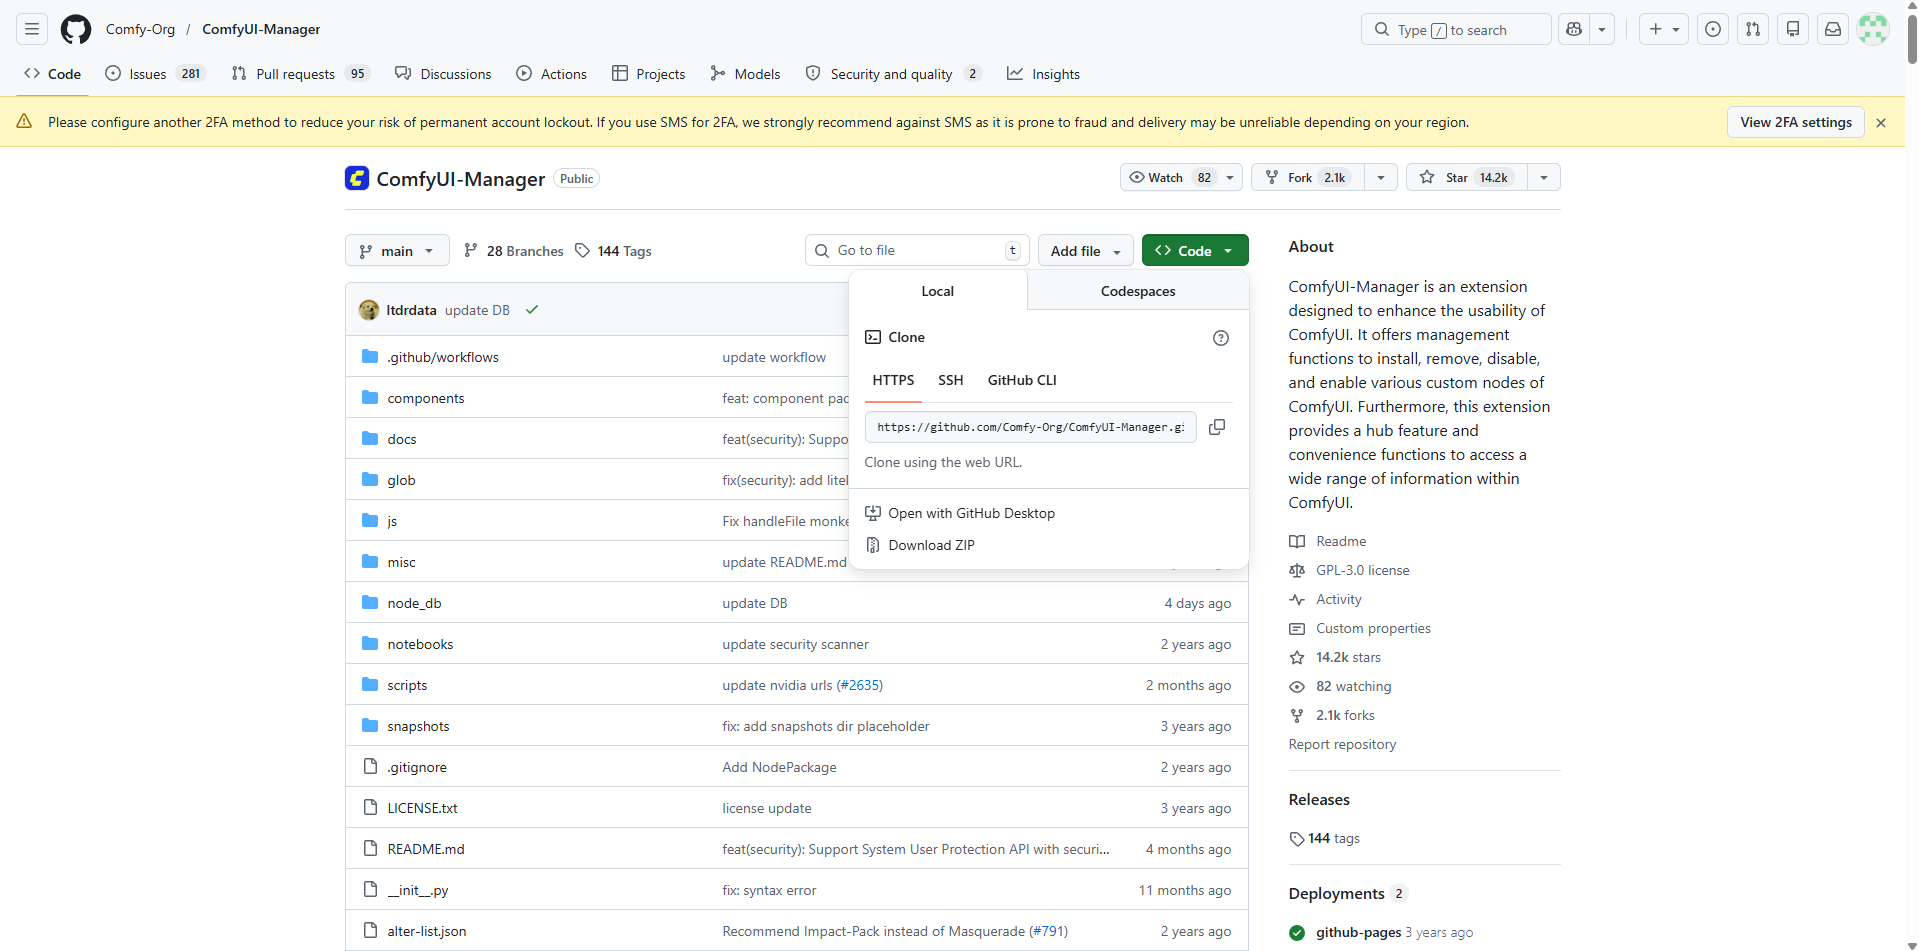
Task: Open the Releases heading link
Action: pyautogui.click(x=1319, y=800)
